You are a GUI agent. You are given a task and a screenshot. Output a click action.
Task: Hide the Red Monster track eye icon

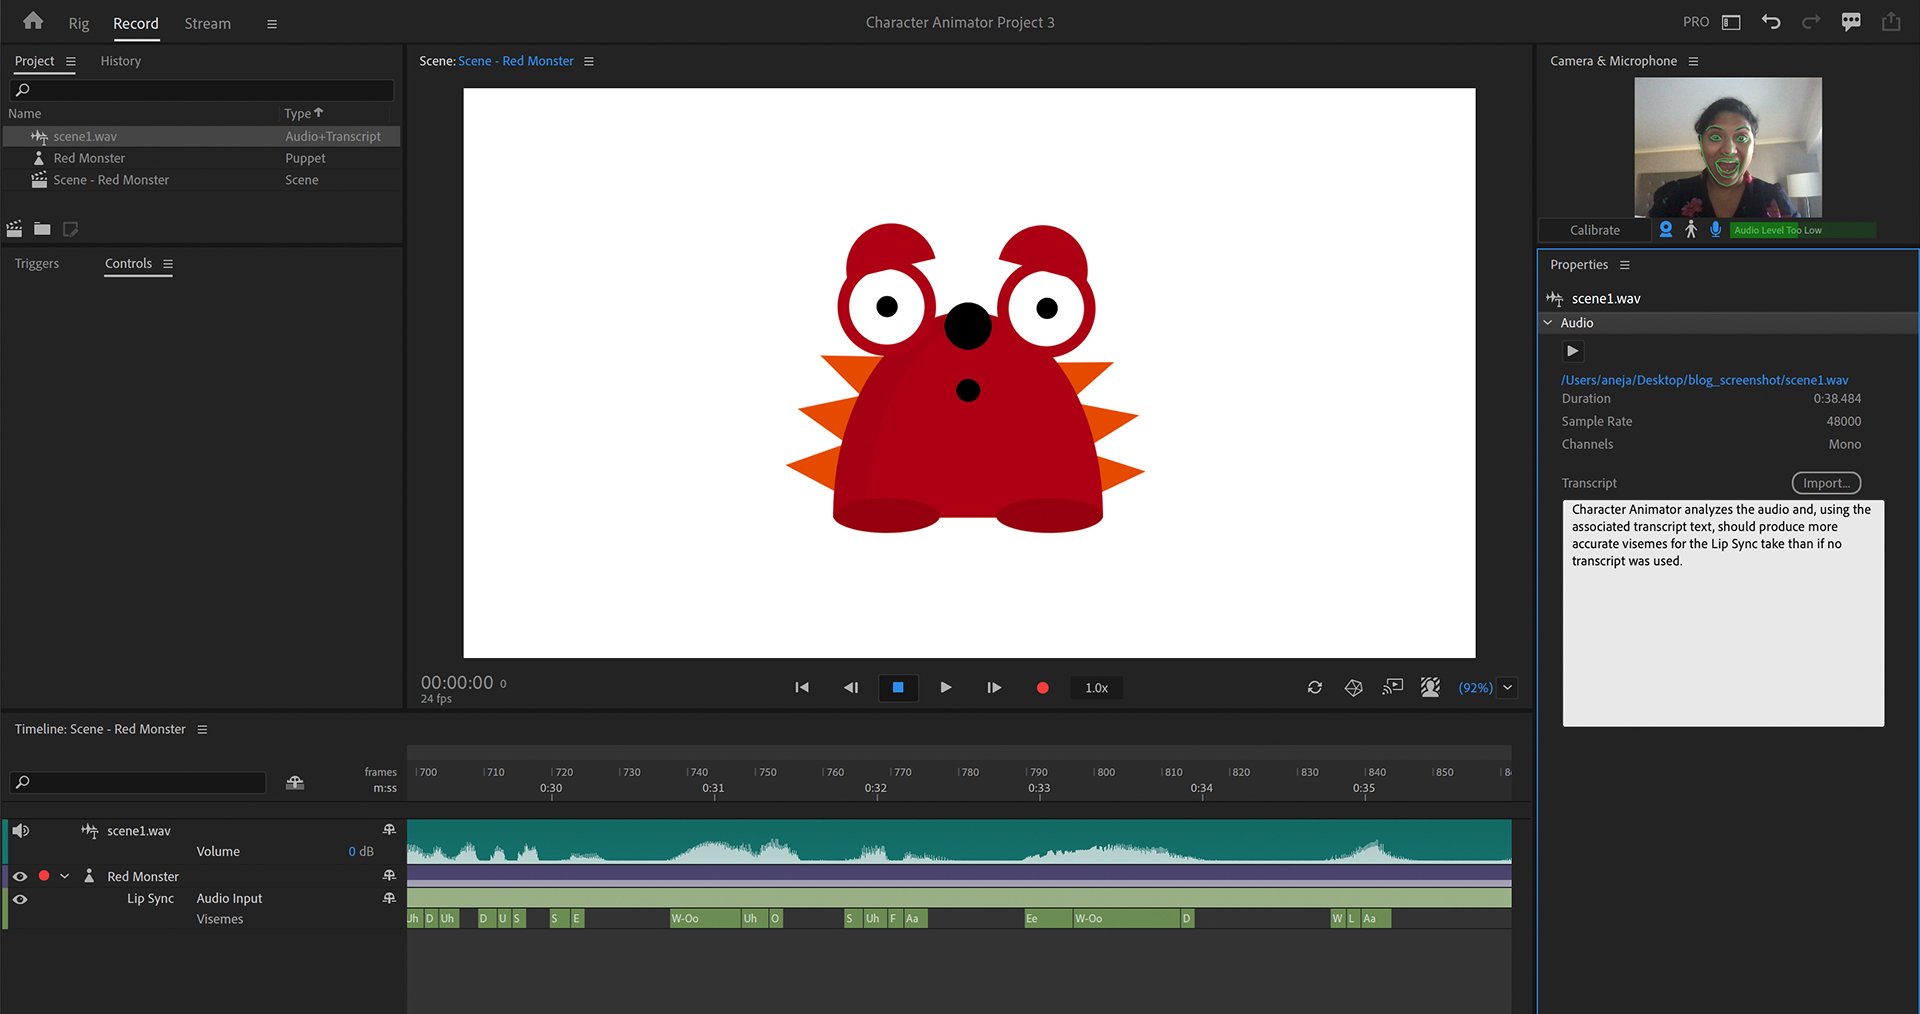coord(20,876)
